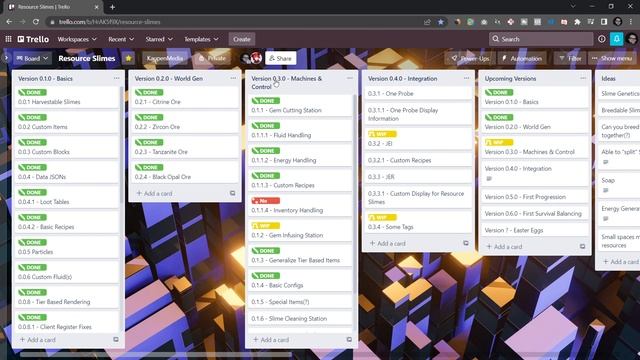
Task: Create from template in Version 0.3.0 list
Action: (349, 340)
